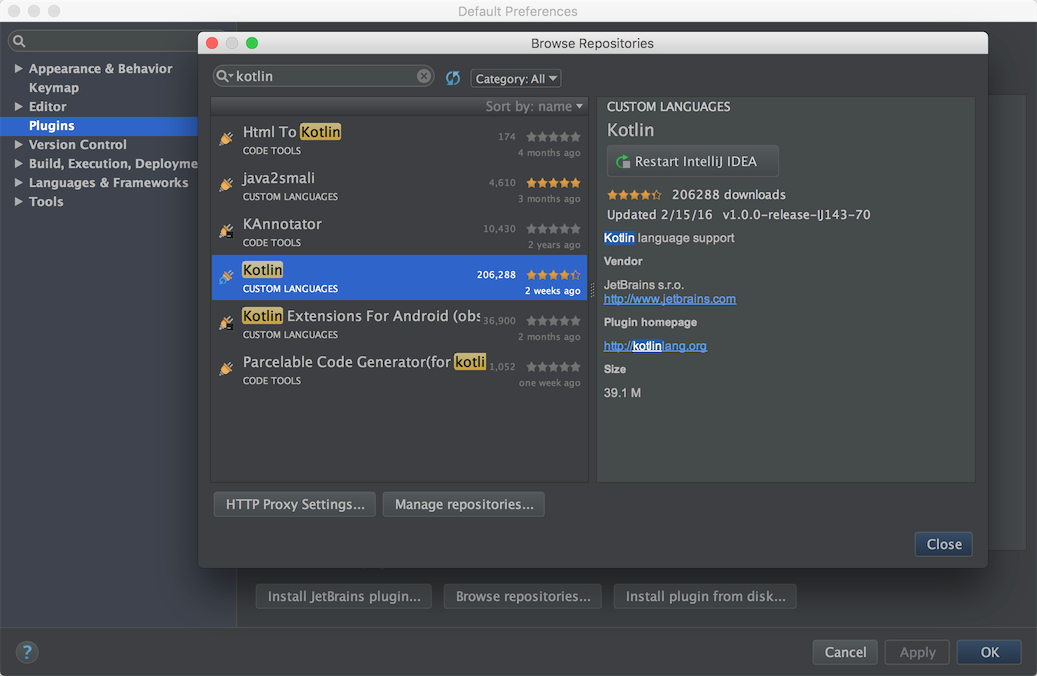The height and width of the screenshot is (676, 1037).
Task: Expand Build, Execution, Deployment tree node
Action: [x=19, y=163]
